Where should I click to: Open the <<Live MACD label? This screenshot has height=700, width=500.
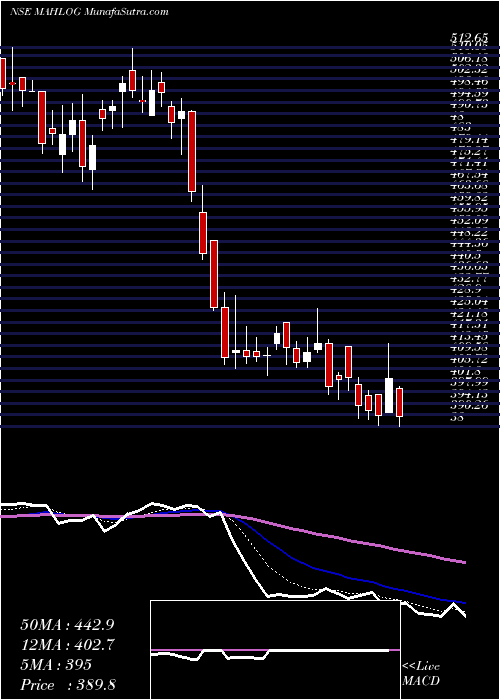coord(421,674)
